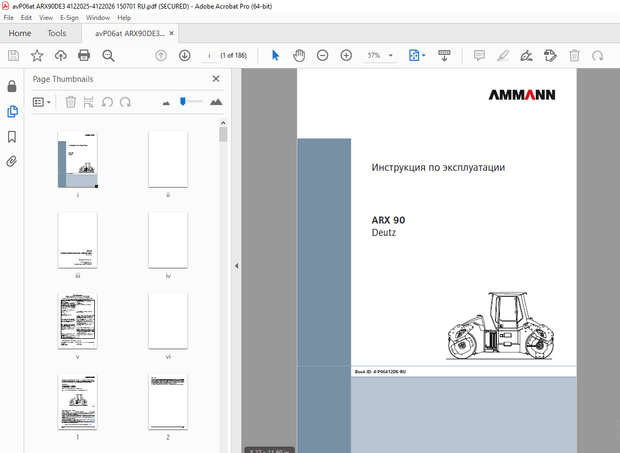
Task: Open the File menu
Action: (8, 18)
